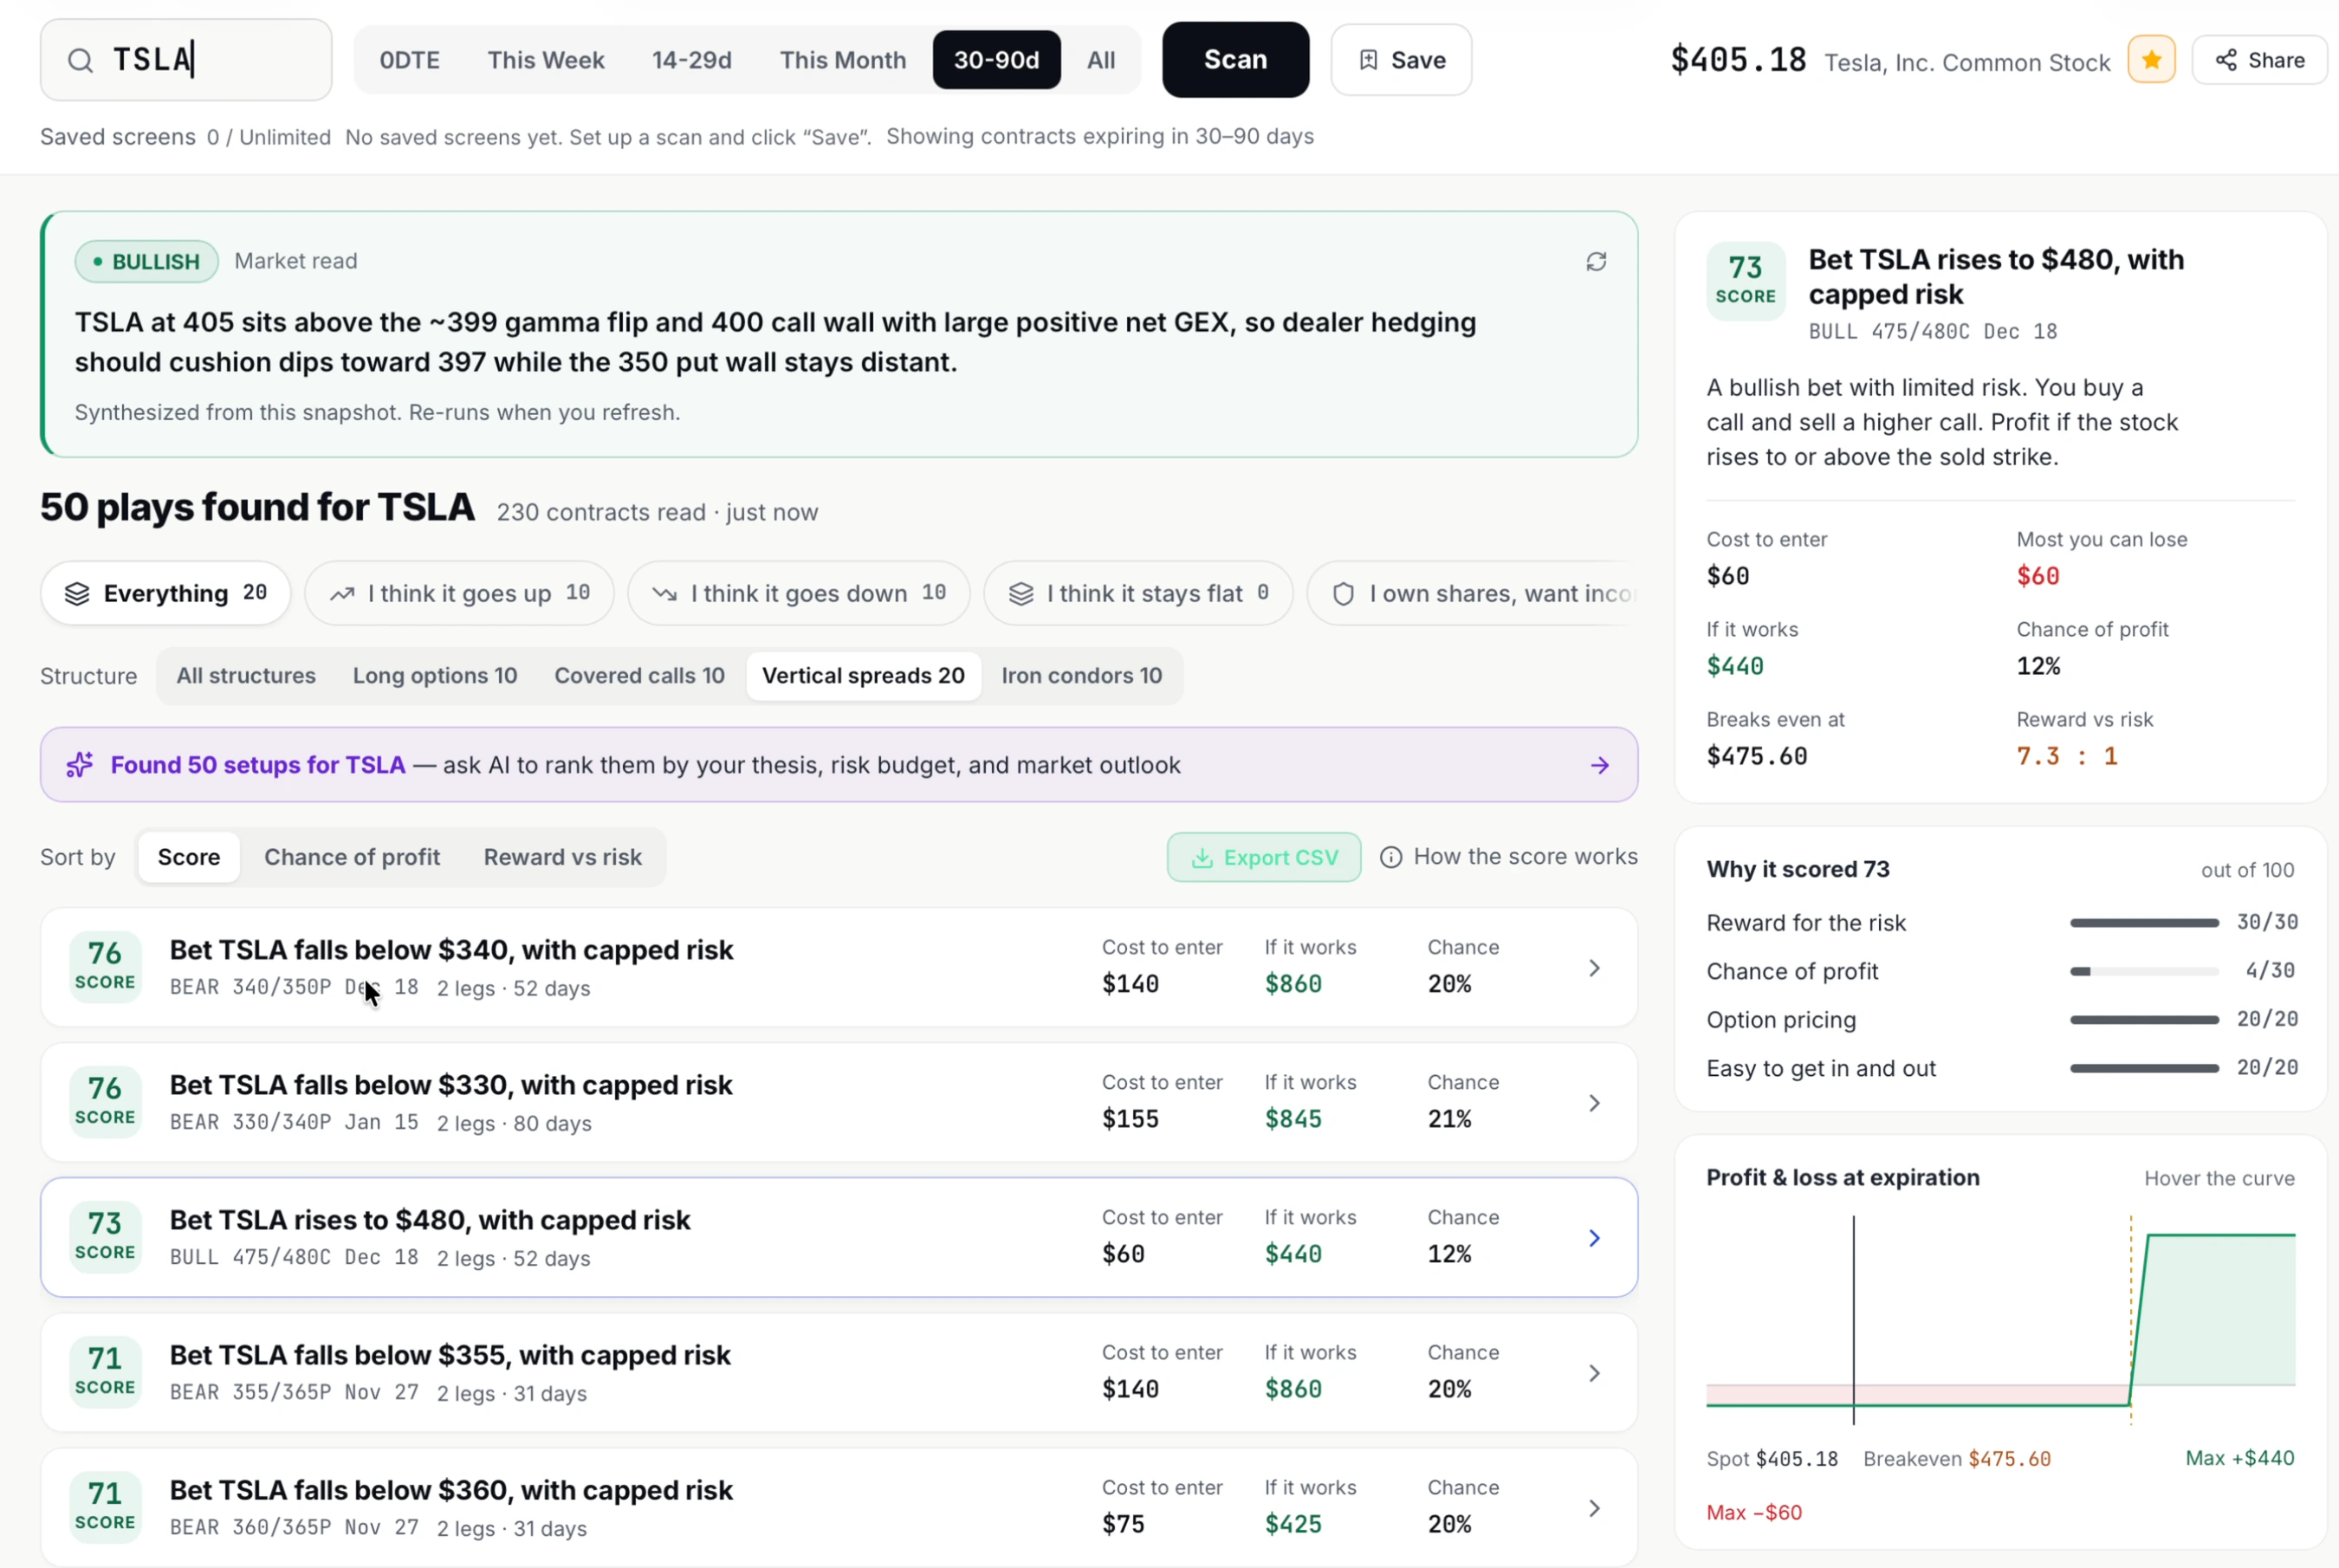This screenshot has height=1568, width=2339.
Task: Filter by I think it goes down
Action: pyautogui.click(x=798, y=593)
